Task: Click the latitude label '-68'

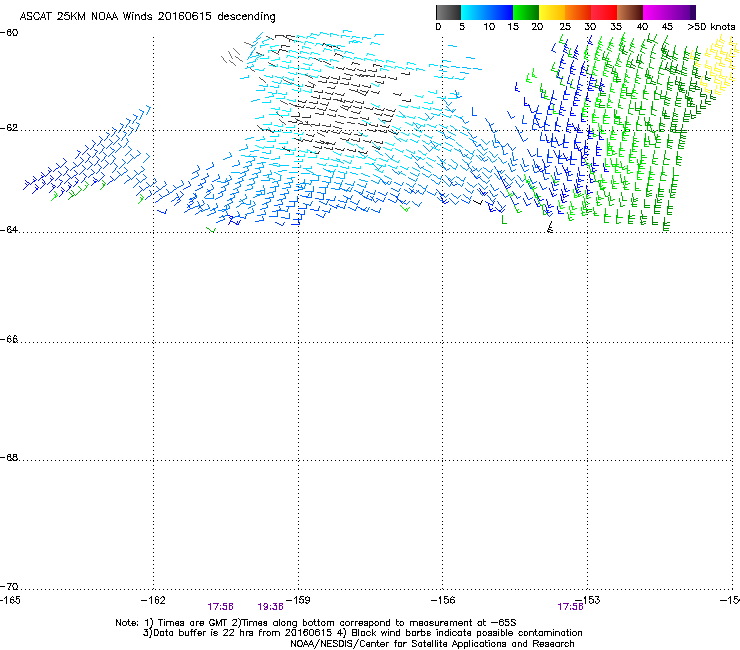Action: pyautogui.click(x=9, y=458)
